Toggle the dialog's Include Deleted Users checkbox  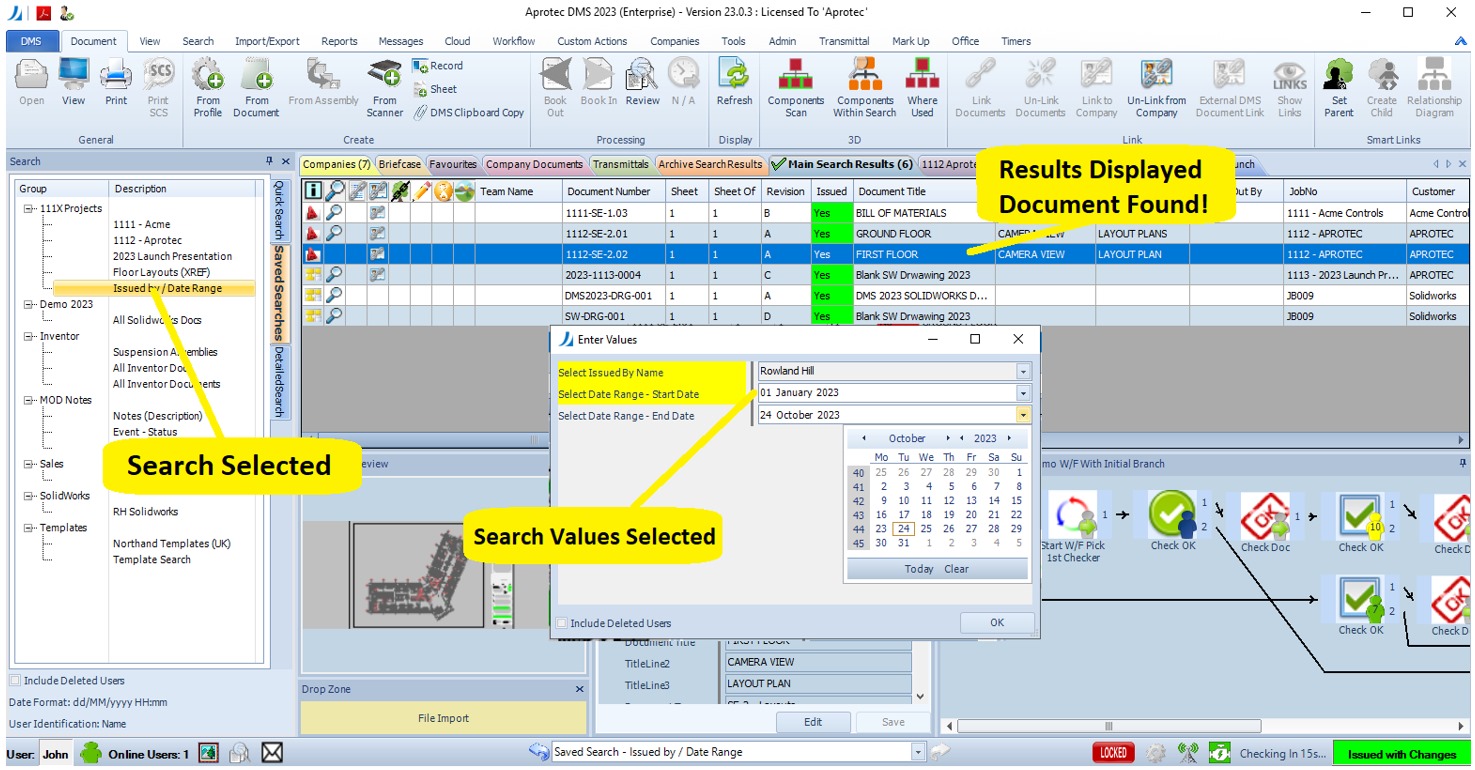click(561, 623)
